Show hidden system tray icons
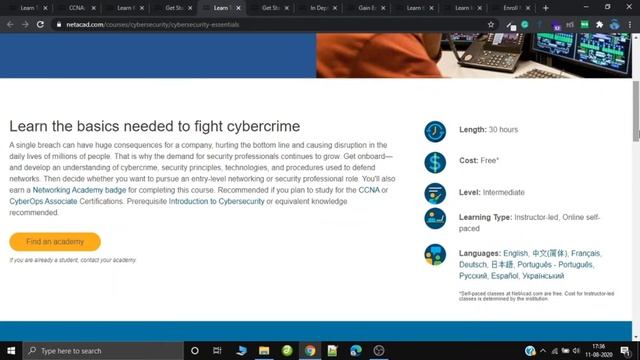Screen dimensions: 640x360 click(543, 351)
